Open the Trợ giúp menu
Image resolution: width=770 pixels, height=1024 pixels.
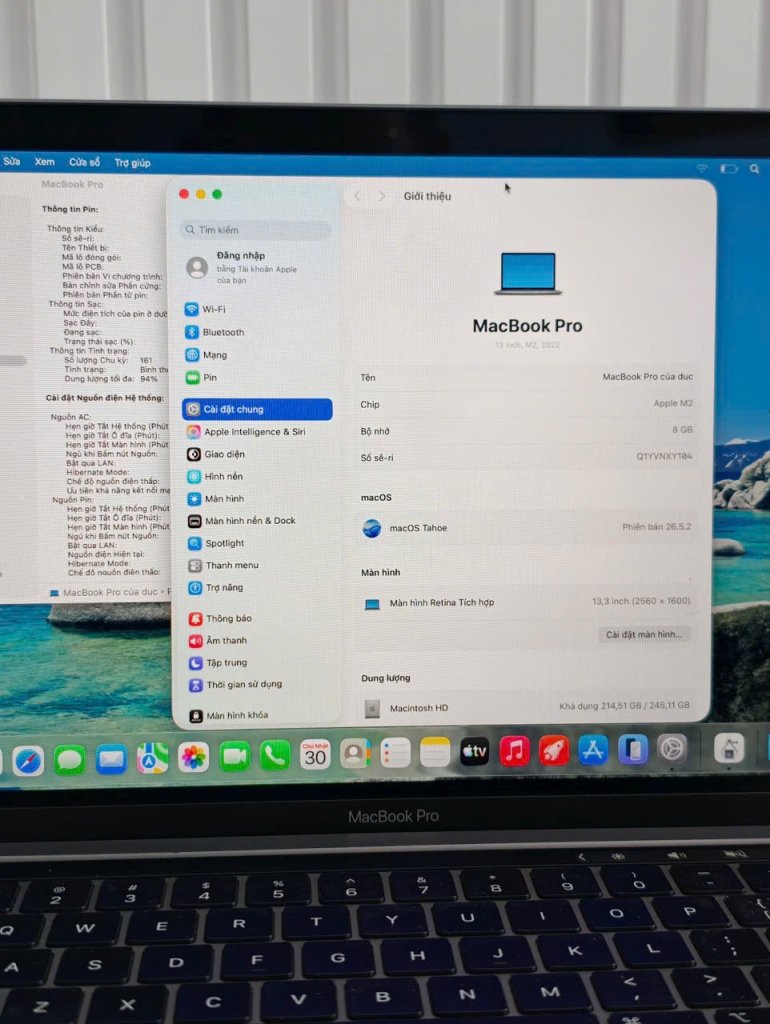click(133, 163)
